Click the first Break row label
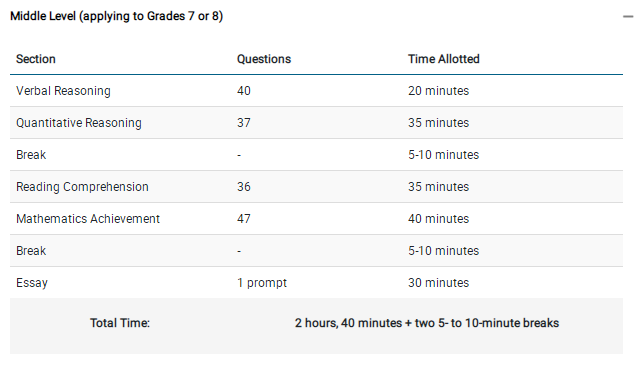The width and height of the screenshot is (644, 372). pos(31,155)
